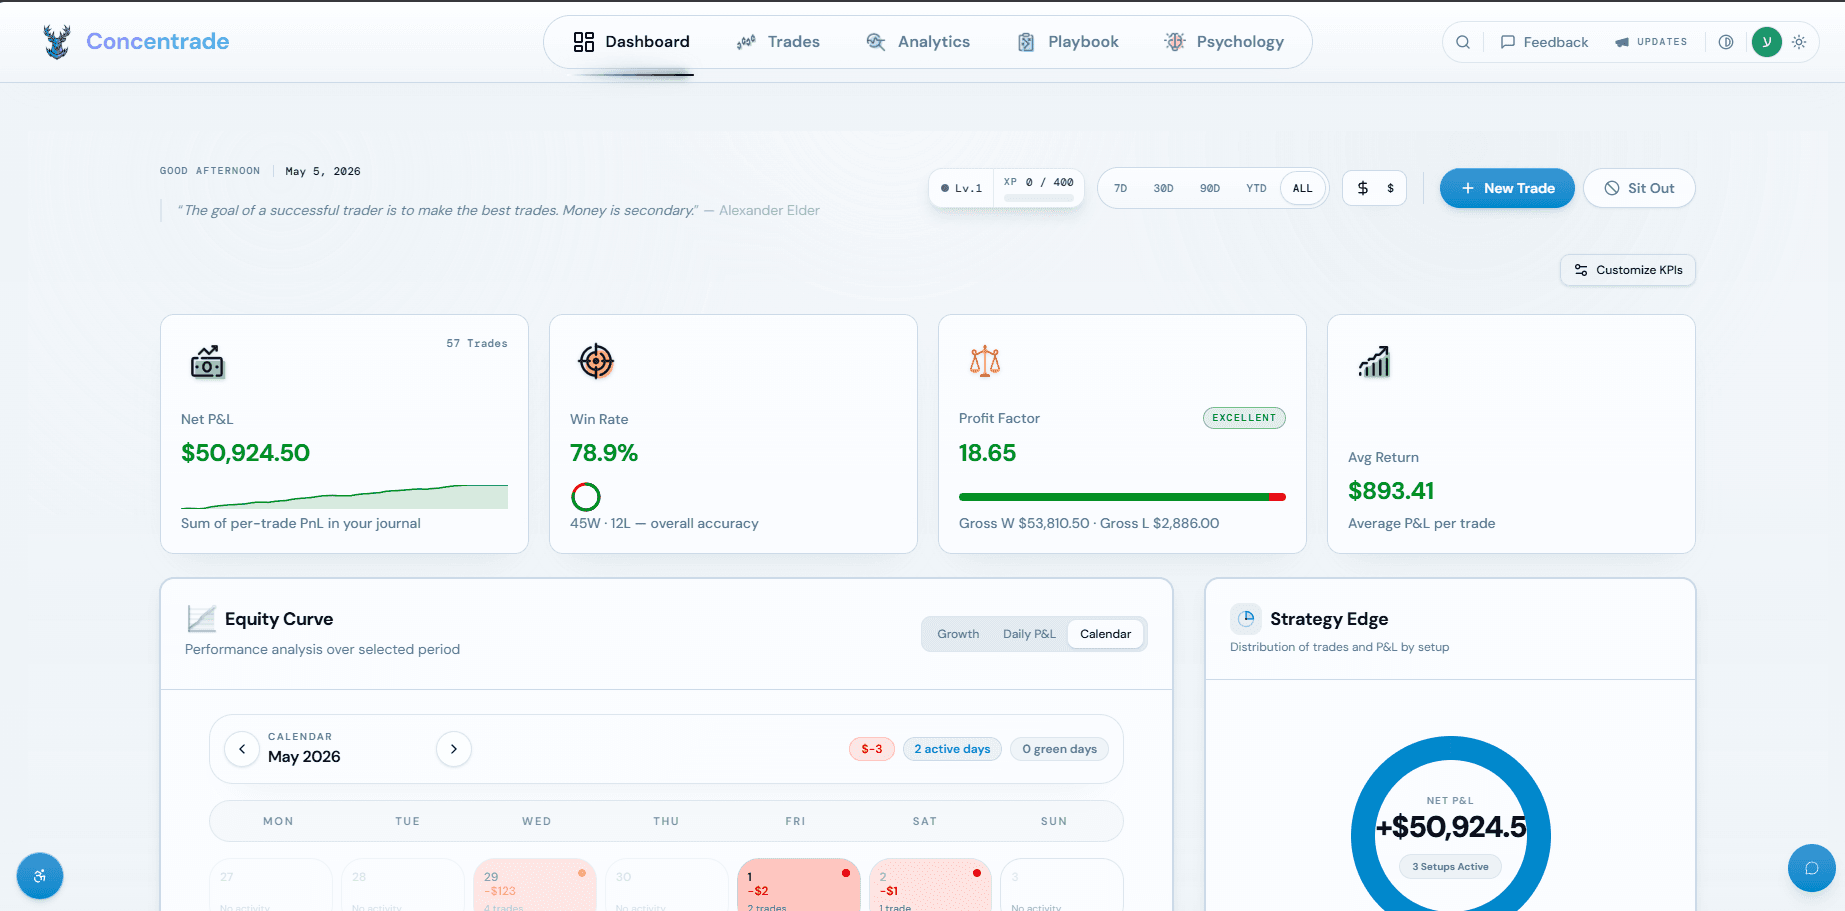Open the Analytics tab
1845x911 pixels.
[918, 42]
